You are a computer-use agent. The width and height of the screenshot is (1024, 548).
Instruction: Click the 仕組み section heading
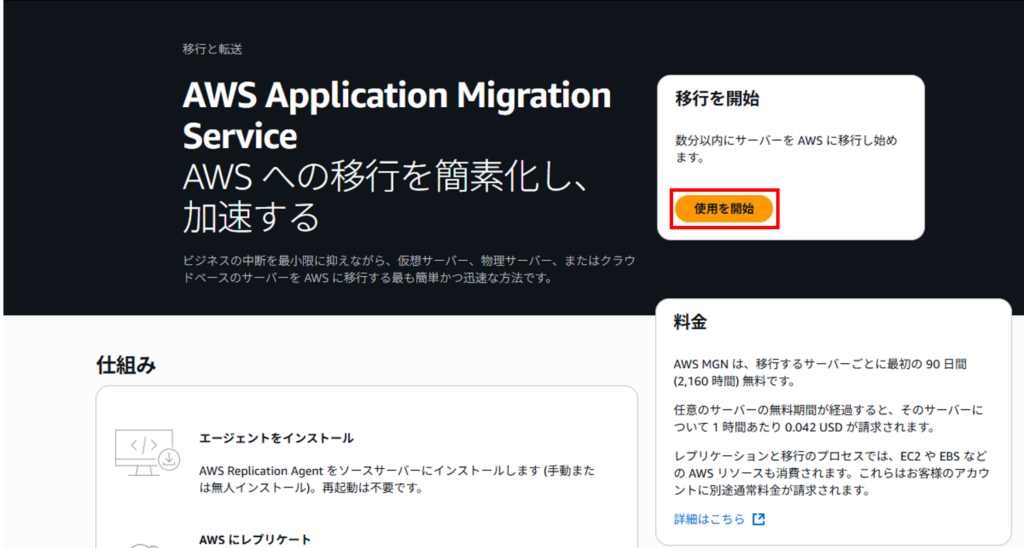(x=126, y=364)
